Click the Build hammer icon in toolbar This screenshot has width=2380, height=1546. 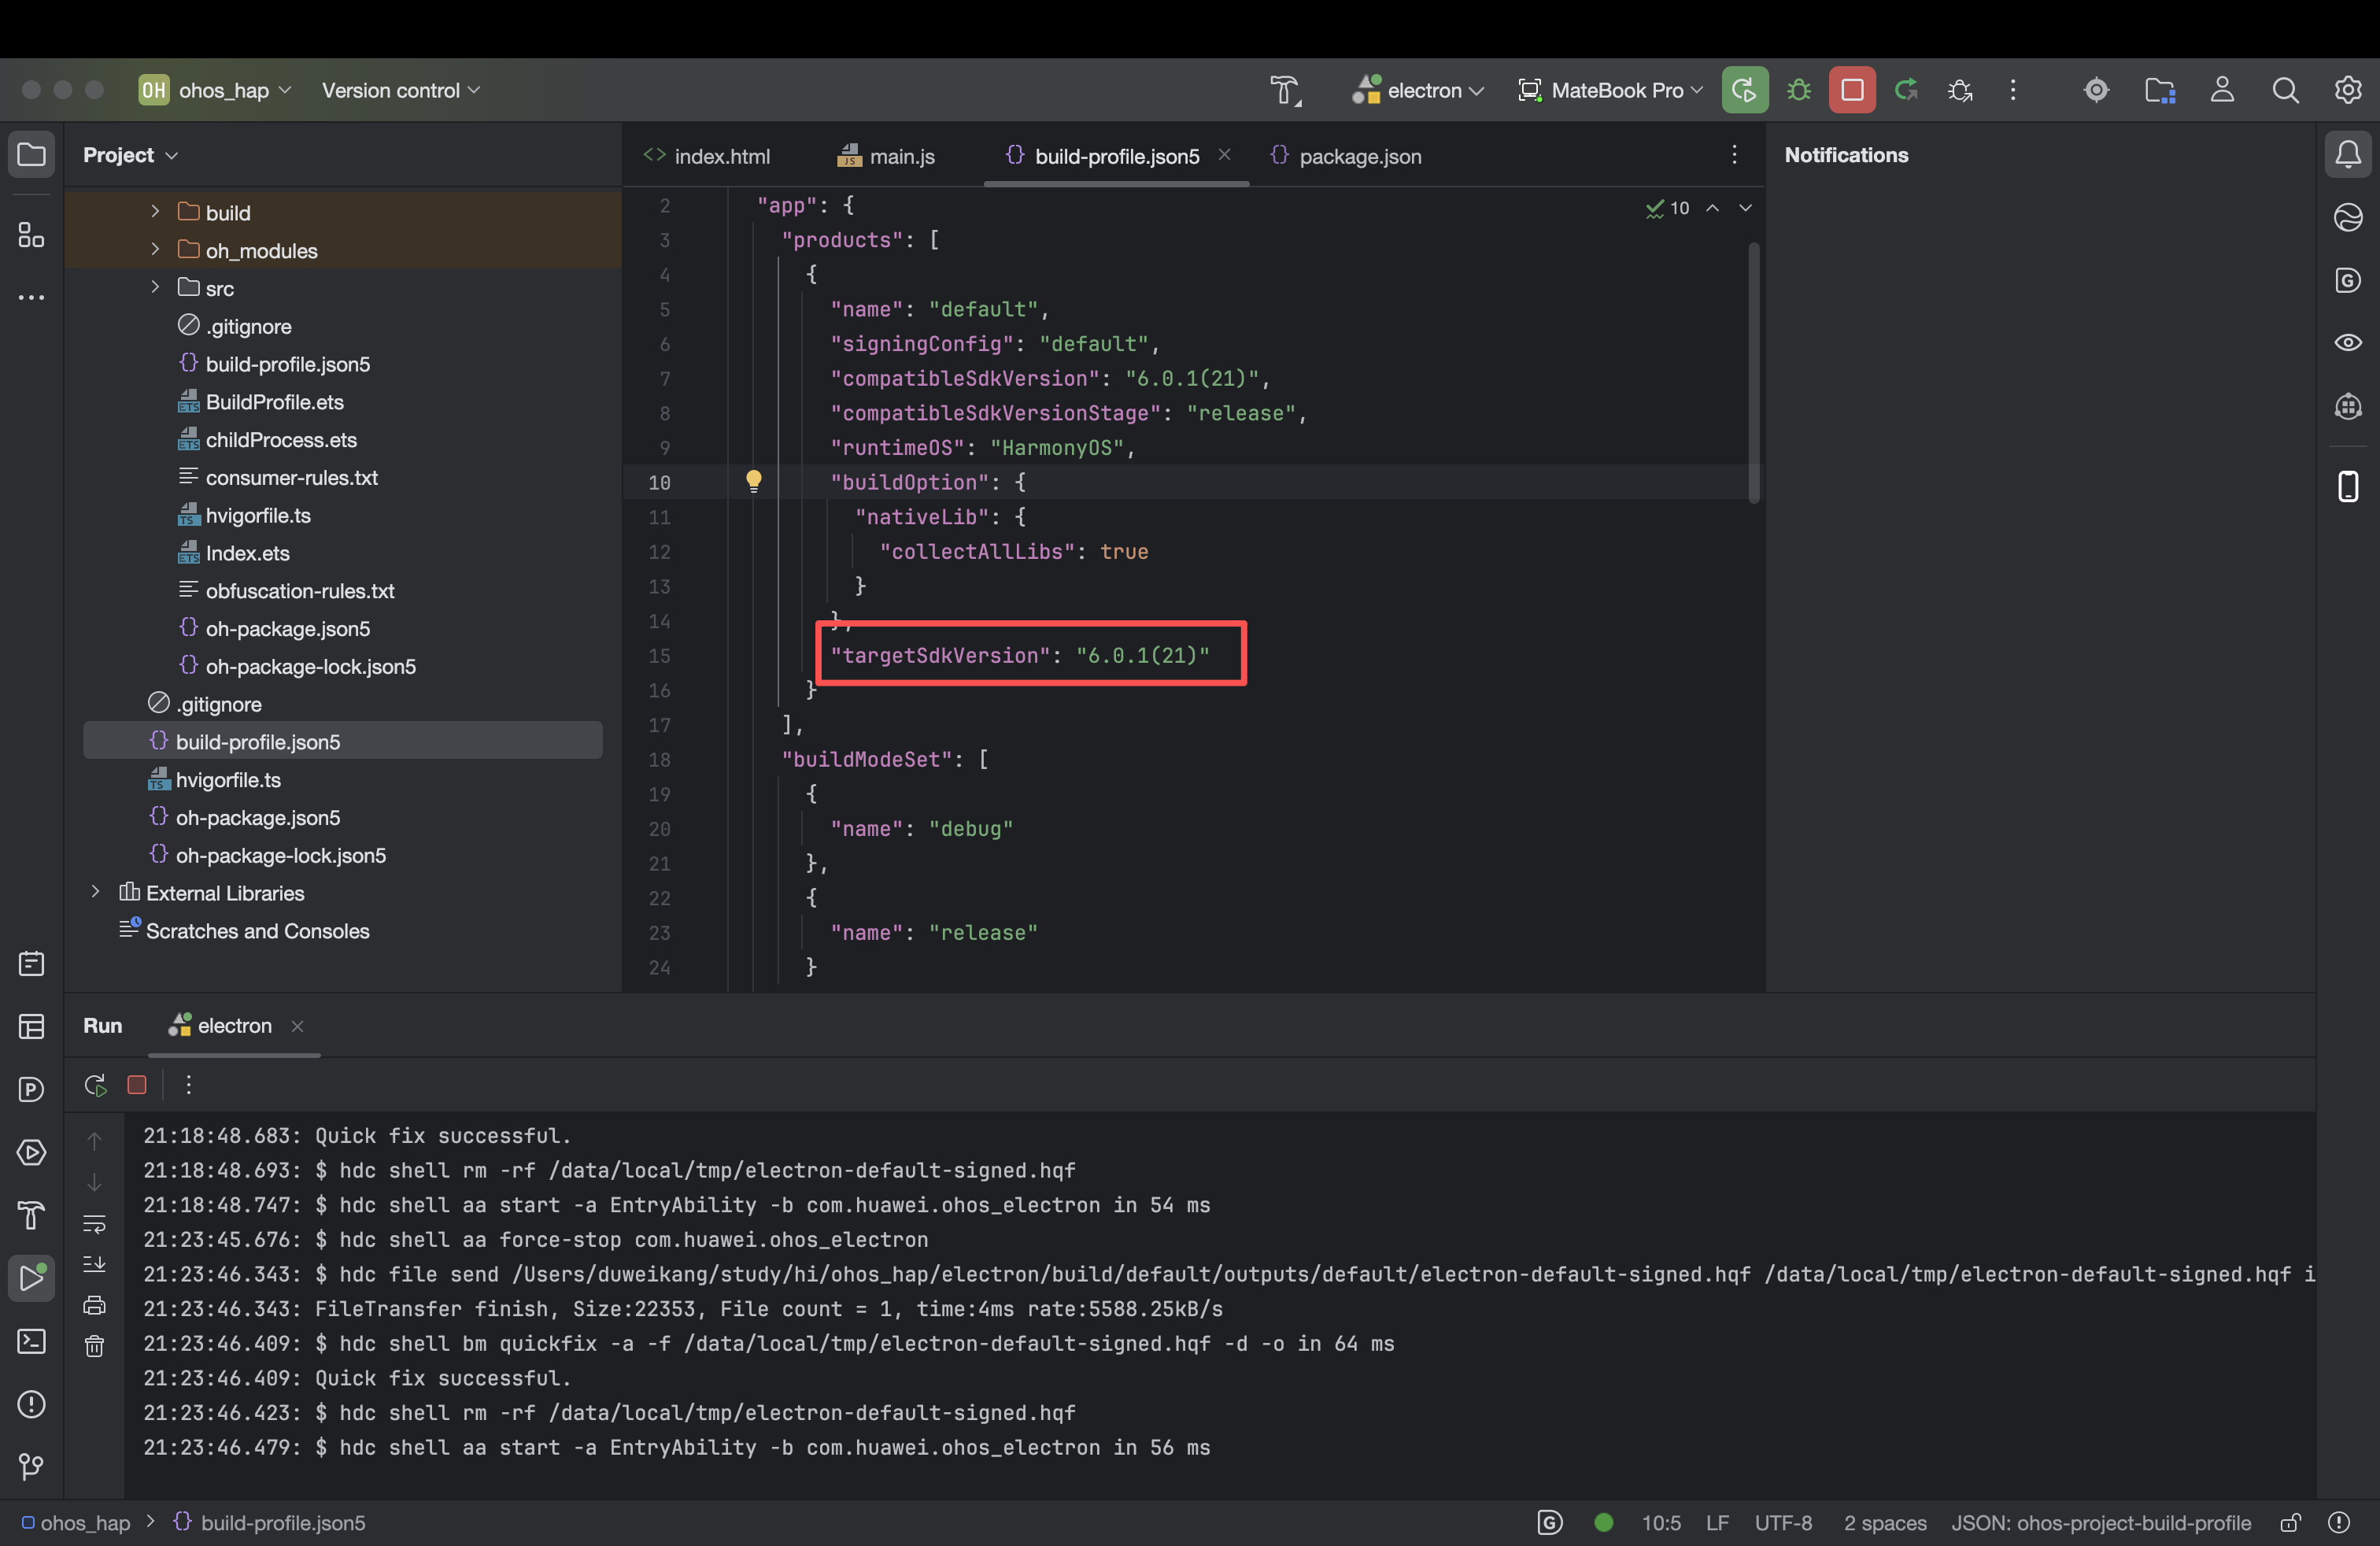click(x=1285, y=90)
